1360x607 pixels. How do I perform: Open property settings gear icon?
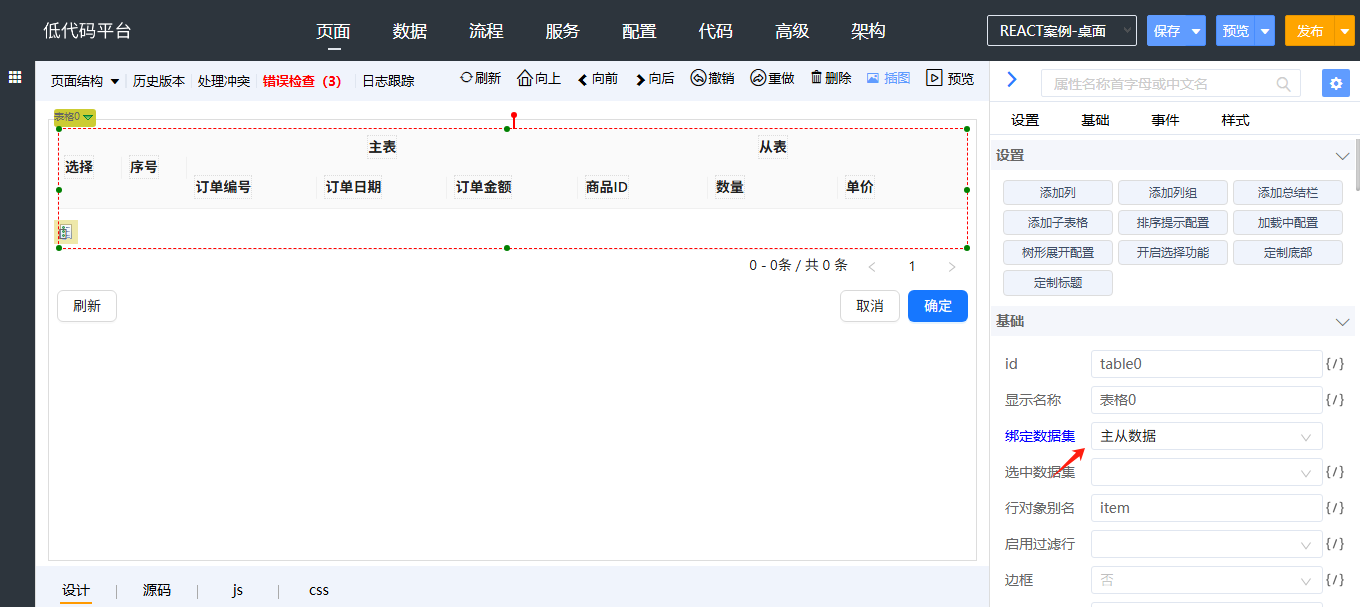click(1335, 83)
